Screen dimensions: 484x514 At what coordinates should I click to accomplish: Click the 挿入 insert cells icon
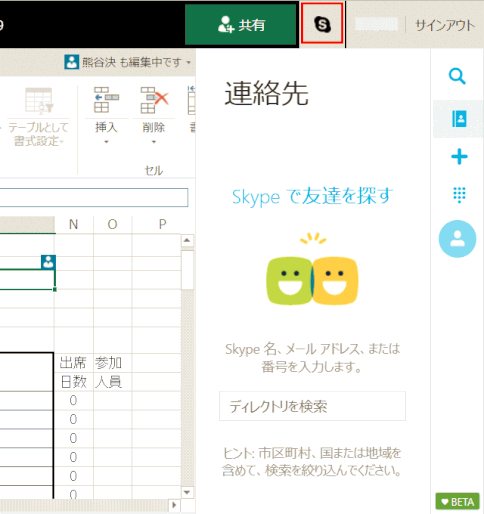(x=106, y=100)
